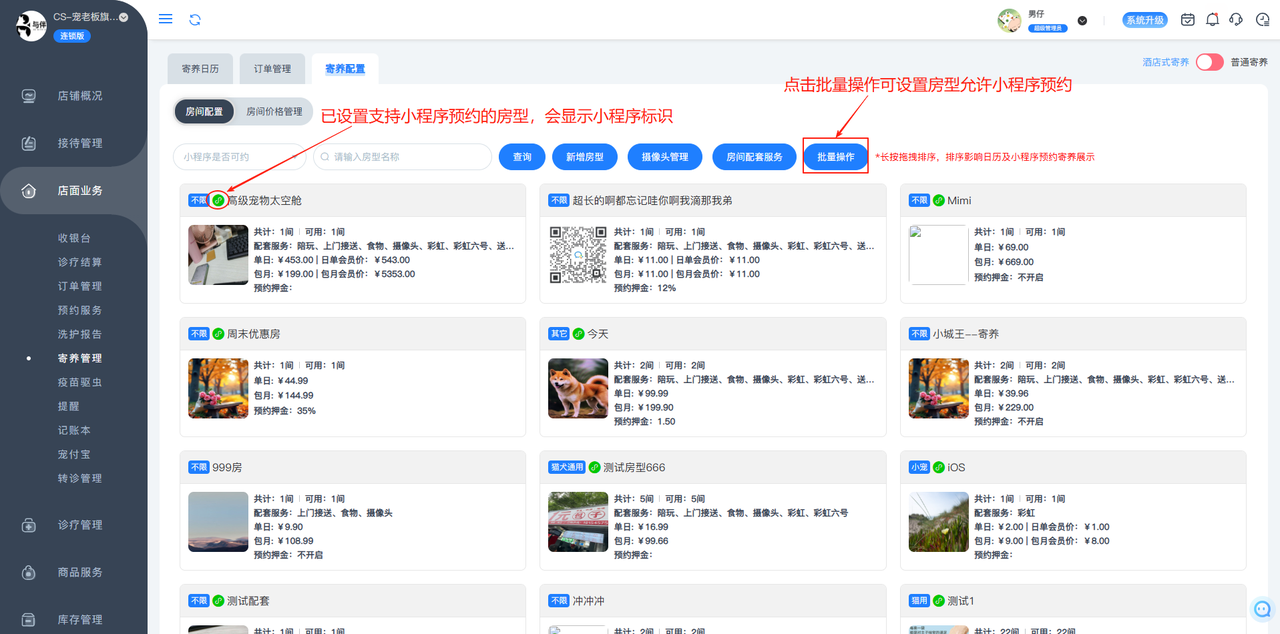Switch to the 订单管理 tab
The width and height of the screenshot is (1280, 634).
pyautogui.click(x=272, y=69)
